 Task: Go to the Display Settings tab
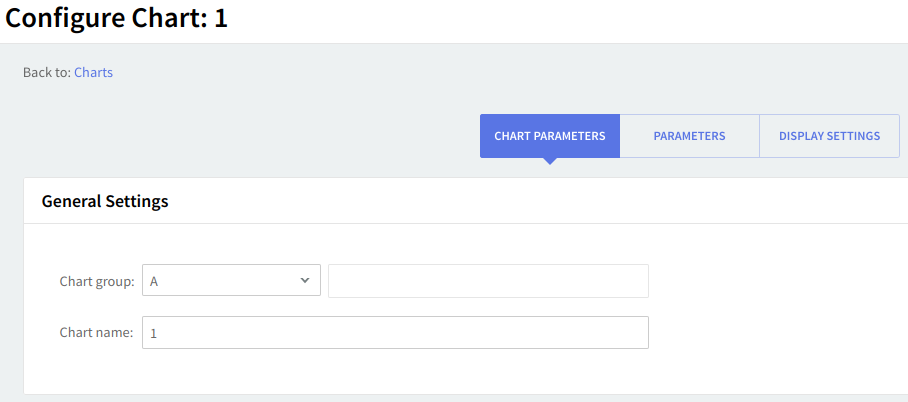coord(829,136)
